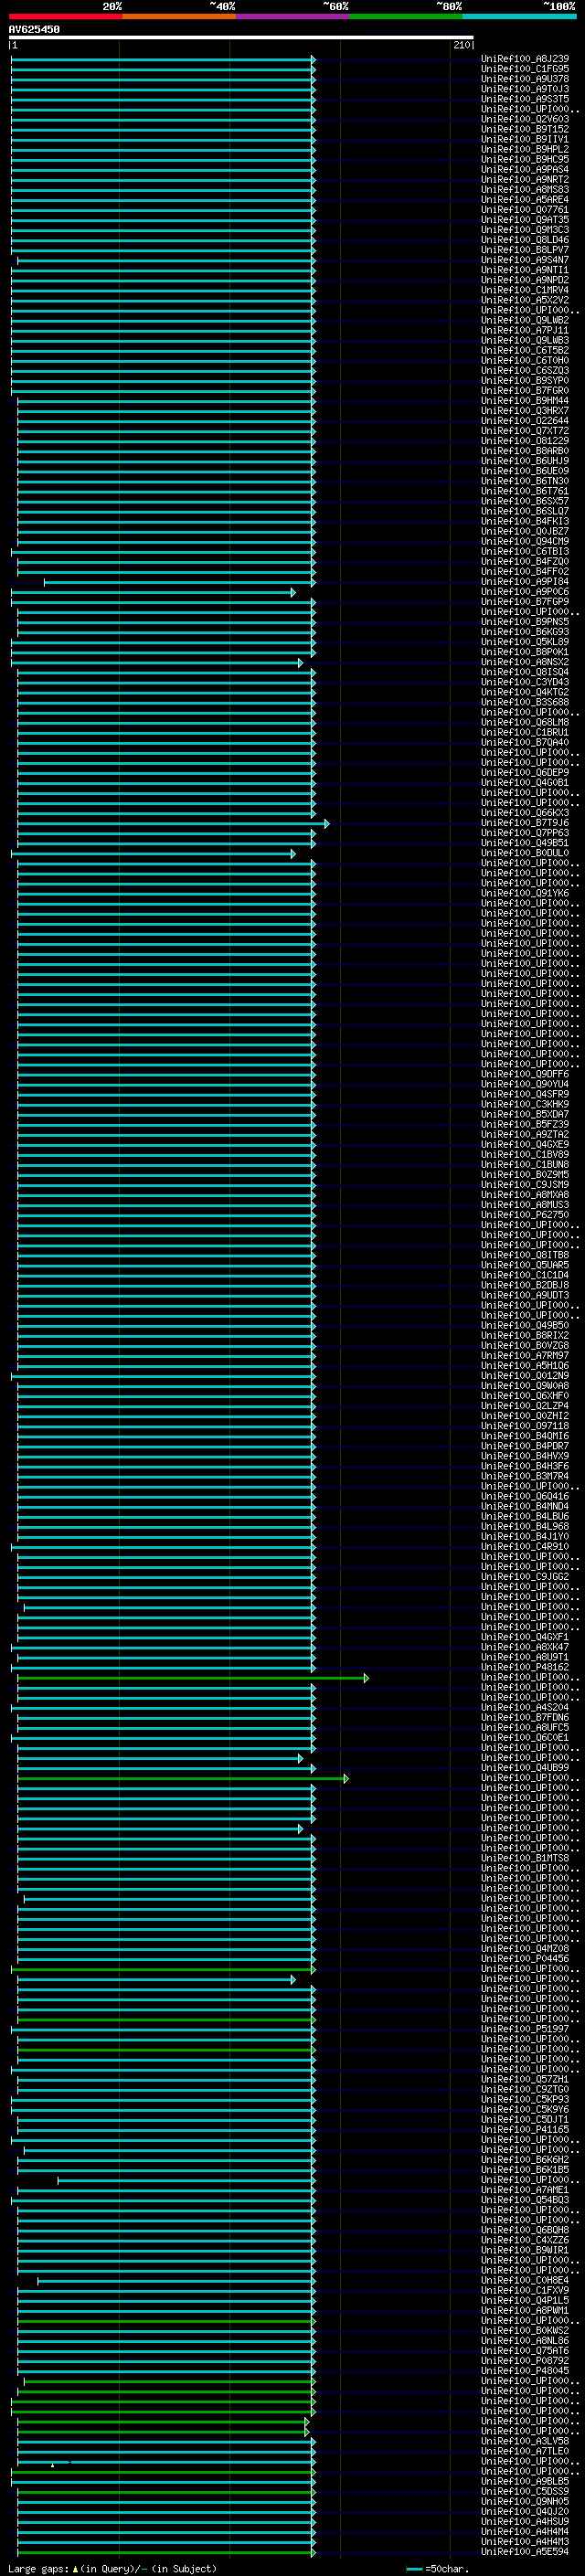Image resolution: width=585 pixels, height=2576 pixels.
Task: Select label UniRef100_A5E594
Action: coord(525,2552)
